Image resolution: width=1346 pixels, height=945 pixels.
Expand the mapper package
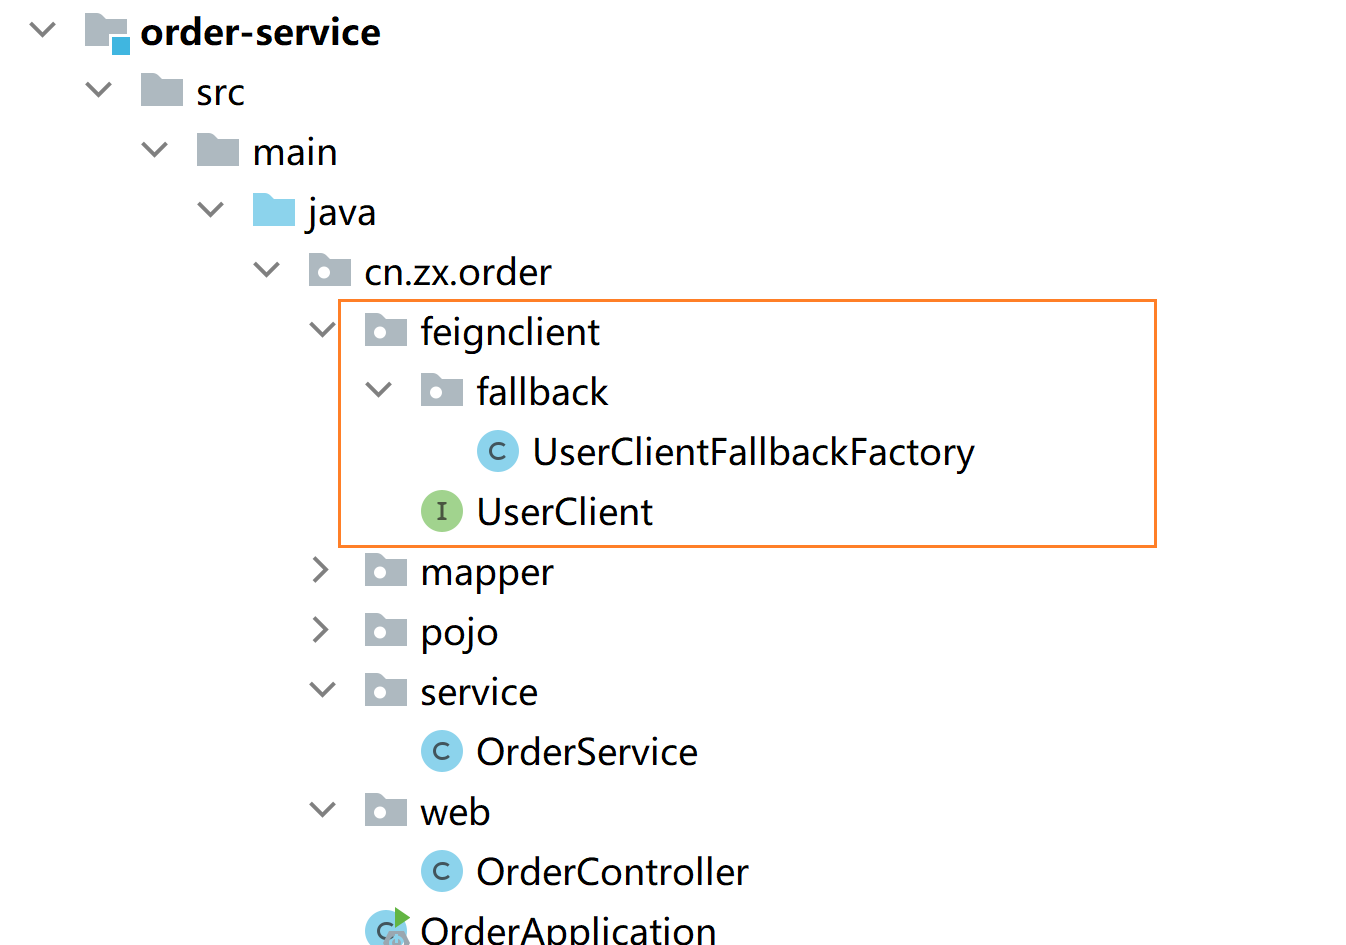(321, 570)
